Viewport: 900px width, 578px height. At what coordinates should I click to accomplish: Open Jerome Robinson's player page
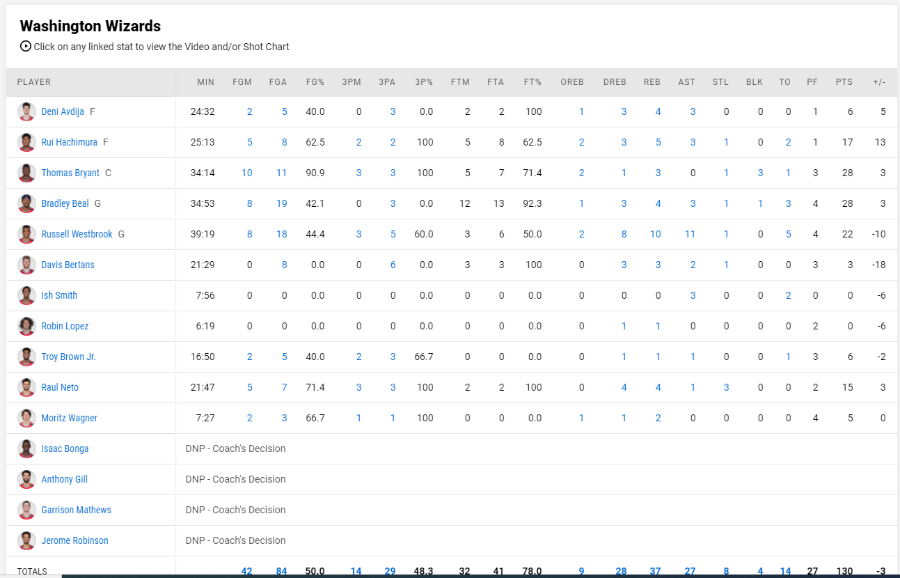[x=75, y=540]
